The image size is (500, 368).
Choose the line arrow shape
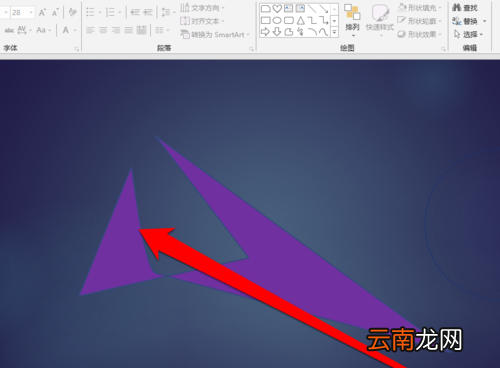(x=324, y=8)
